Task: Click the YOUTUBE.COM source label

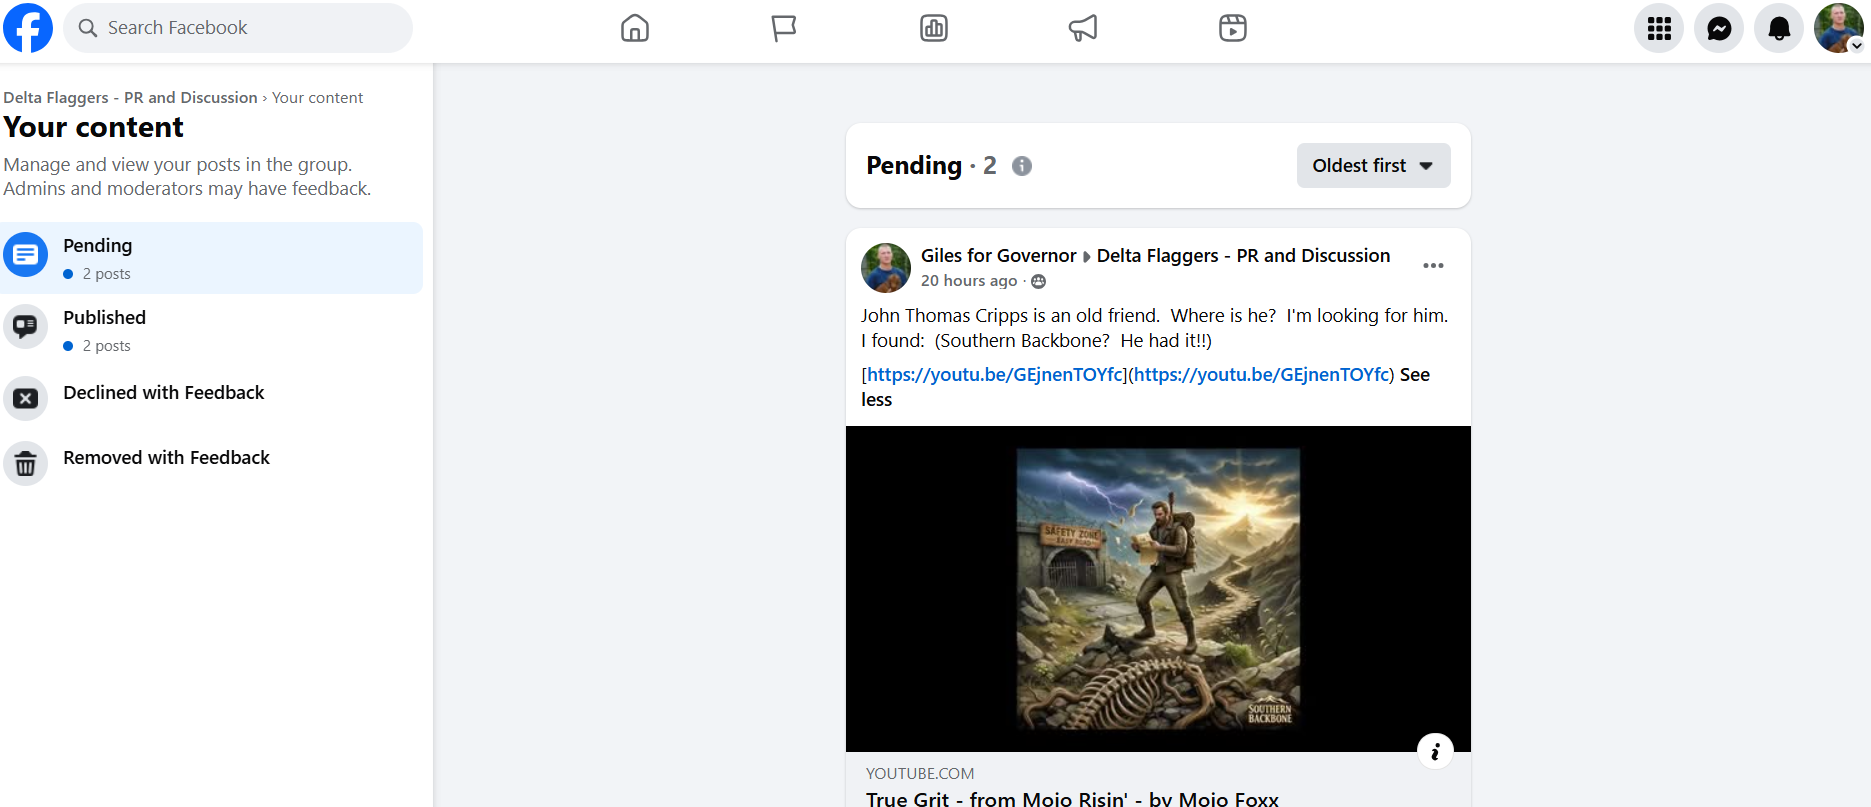Action: [x=920, y=774]
